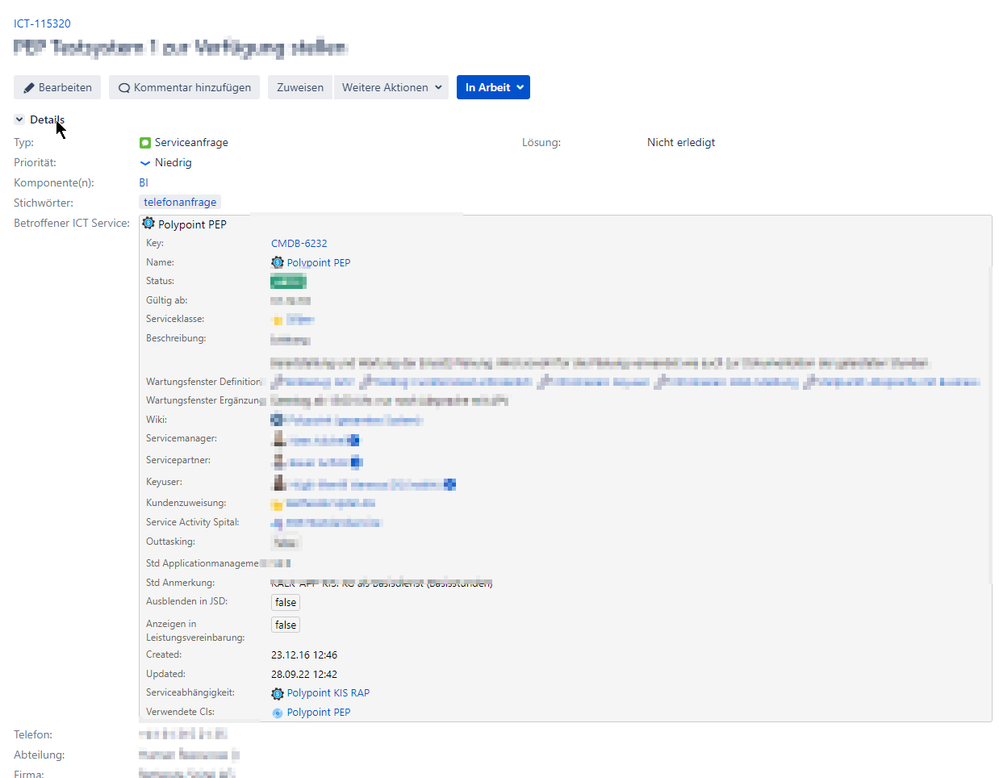
Task: Click the green Serviceanfrage type icon
Action: click(145, 143)
